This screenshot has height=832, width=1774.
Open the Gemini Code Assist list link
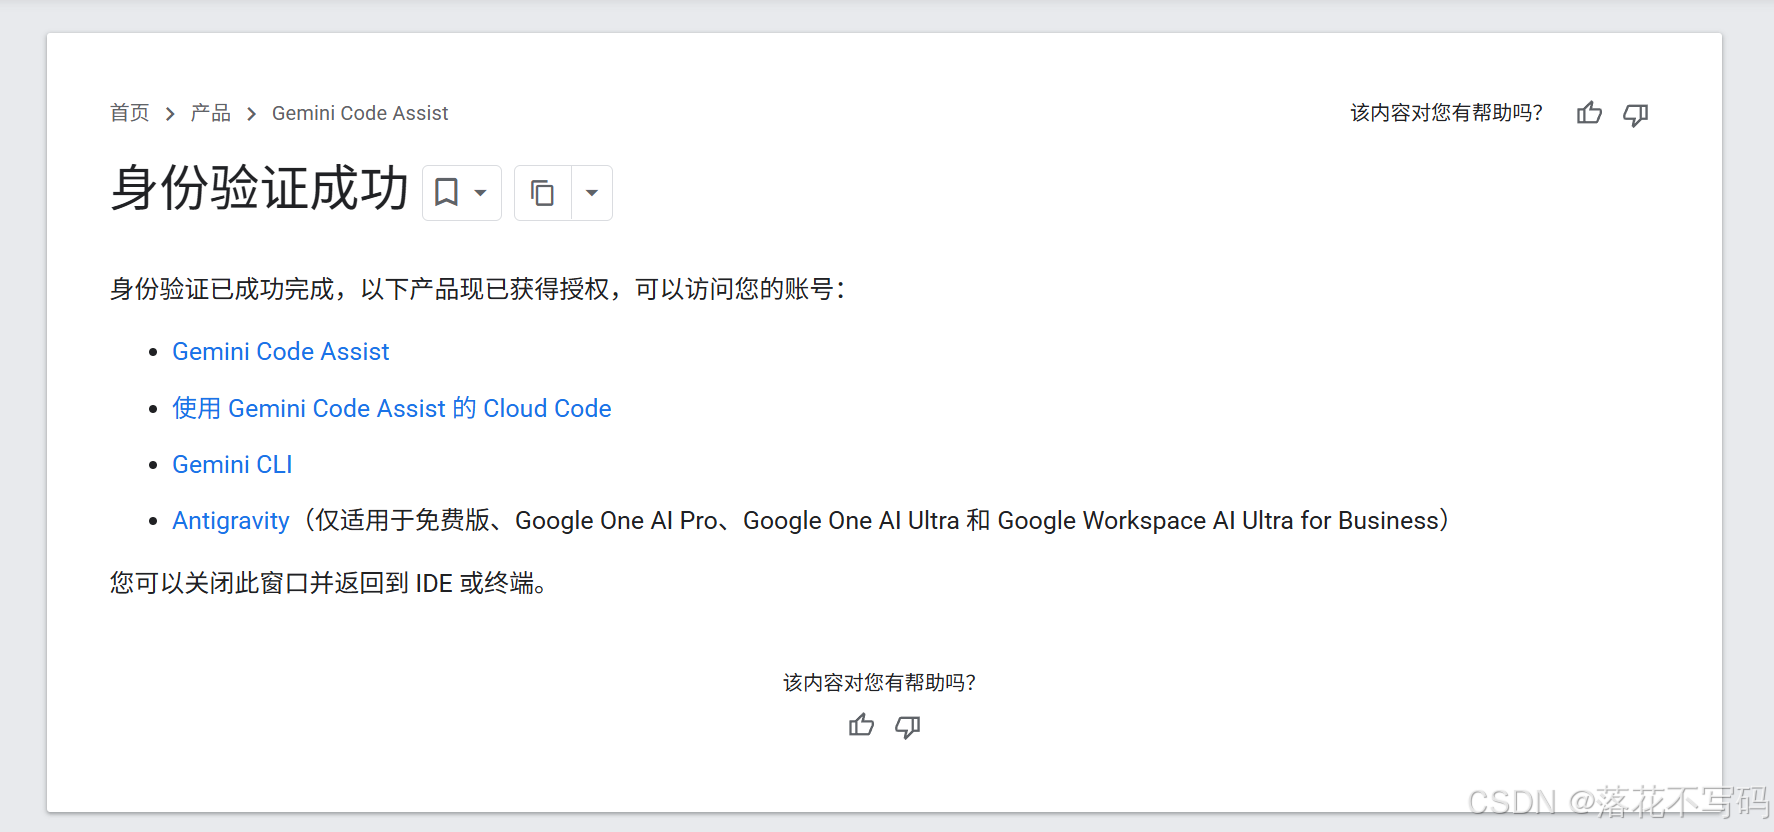click(x=281, y=352)
